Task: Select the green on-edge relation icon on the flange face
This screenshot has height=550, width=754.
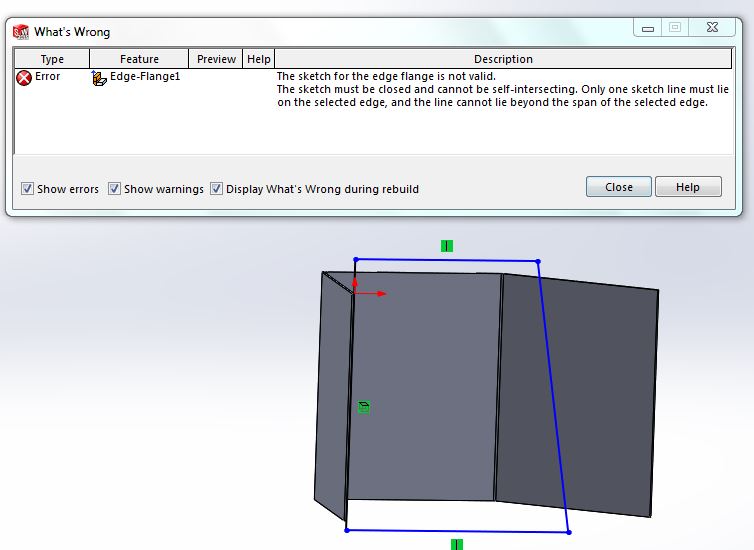Action: [364, 407]
